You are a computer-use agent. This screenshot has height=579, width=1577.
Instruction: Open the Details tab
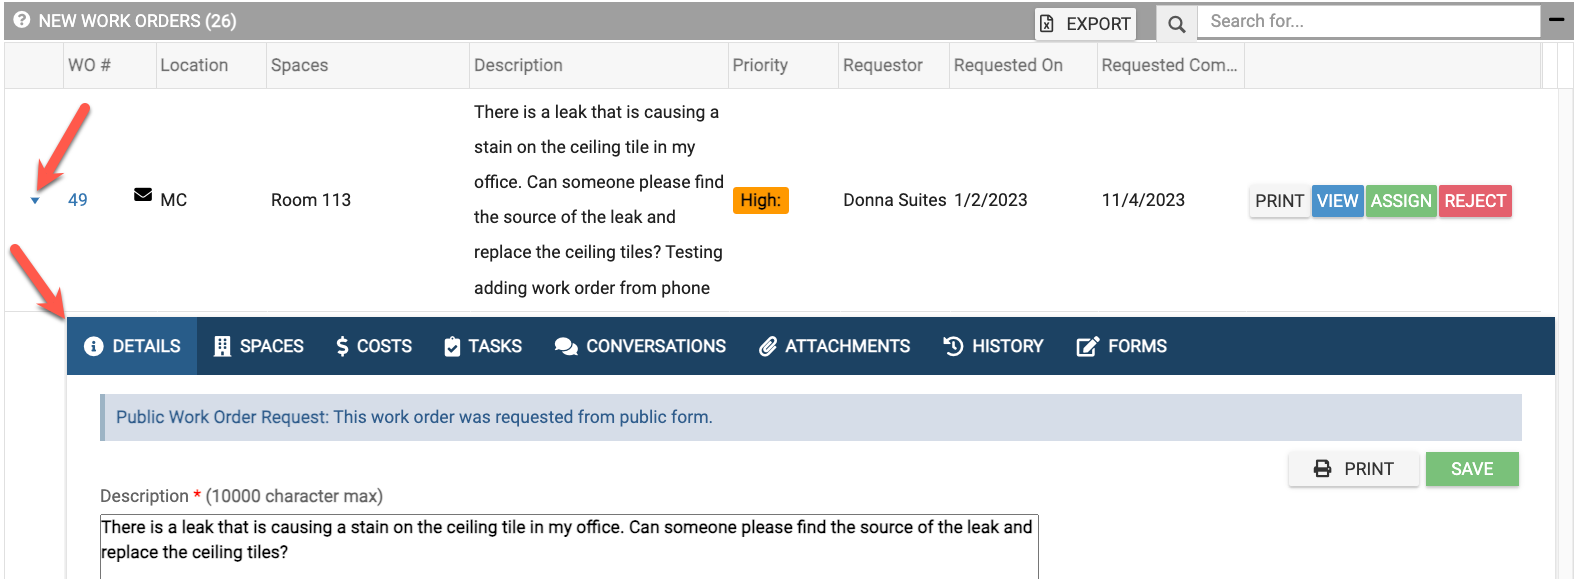pos(133,346)
